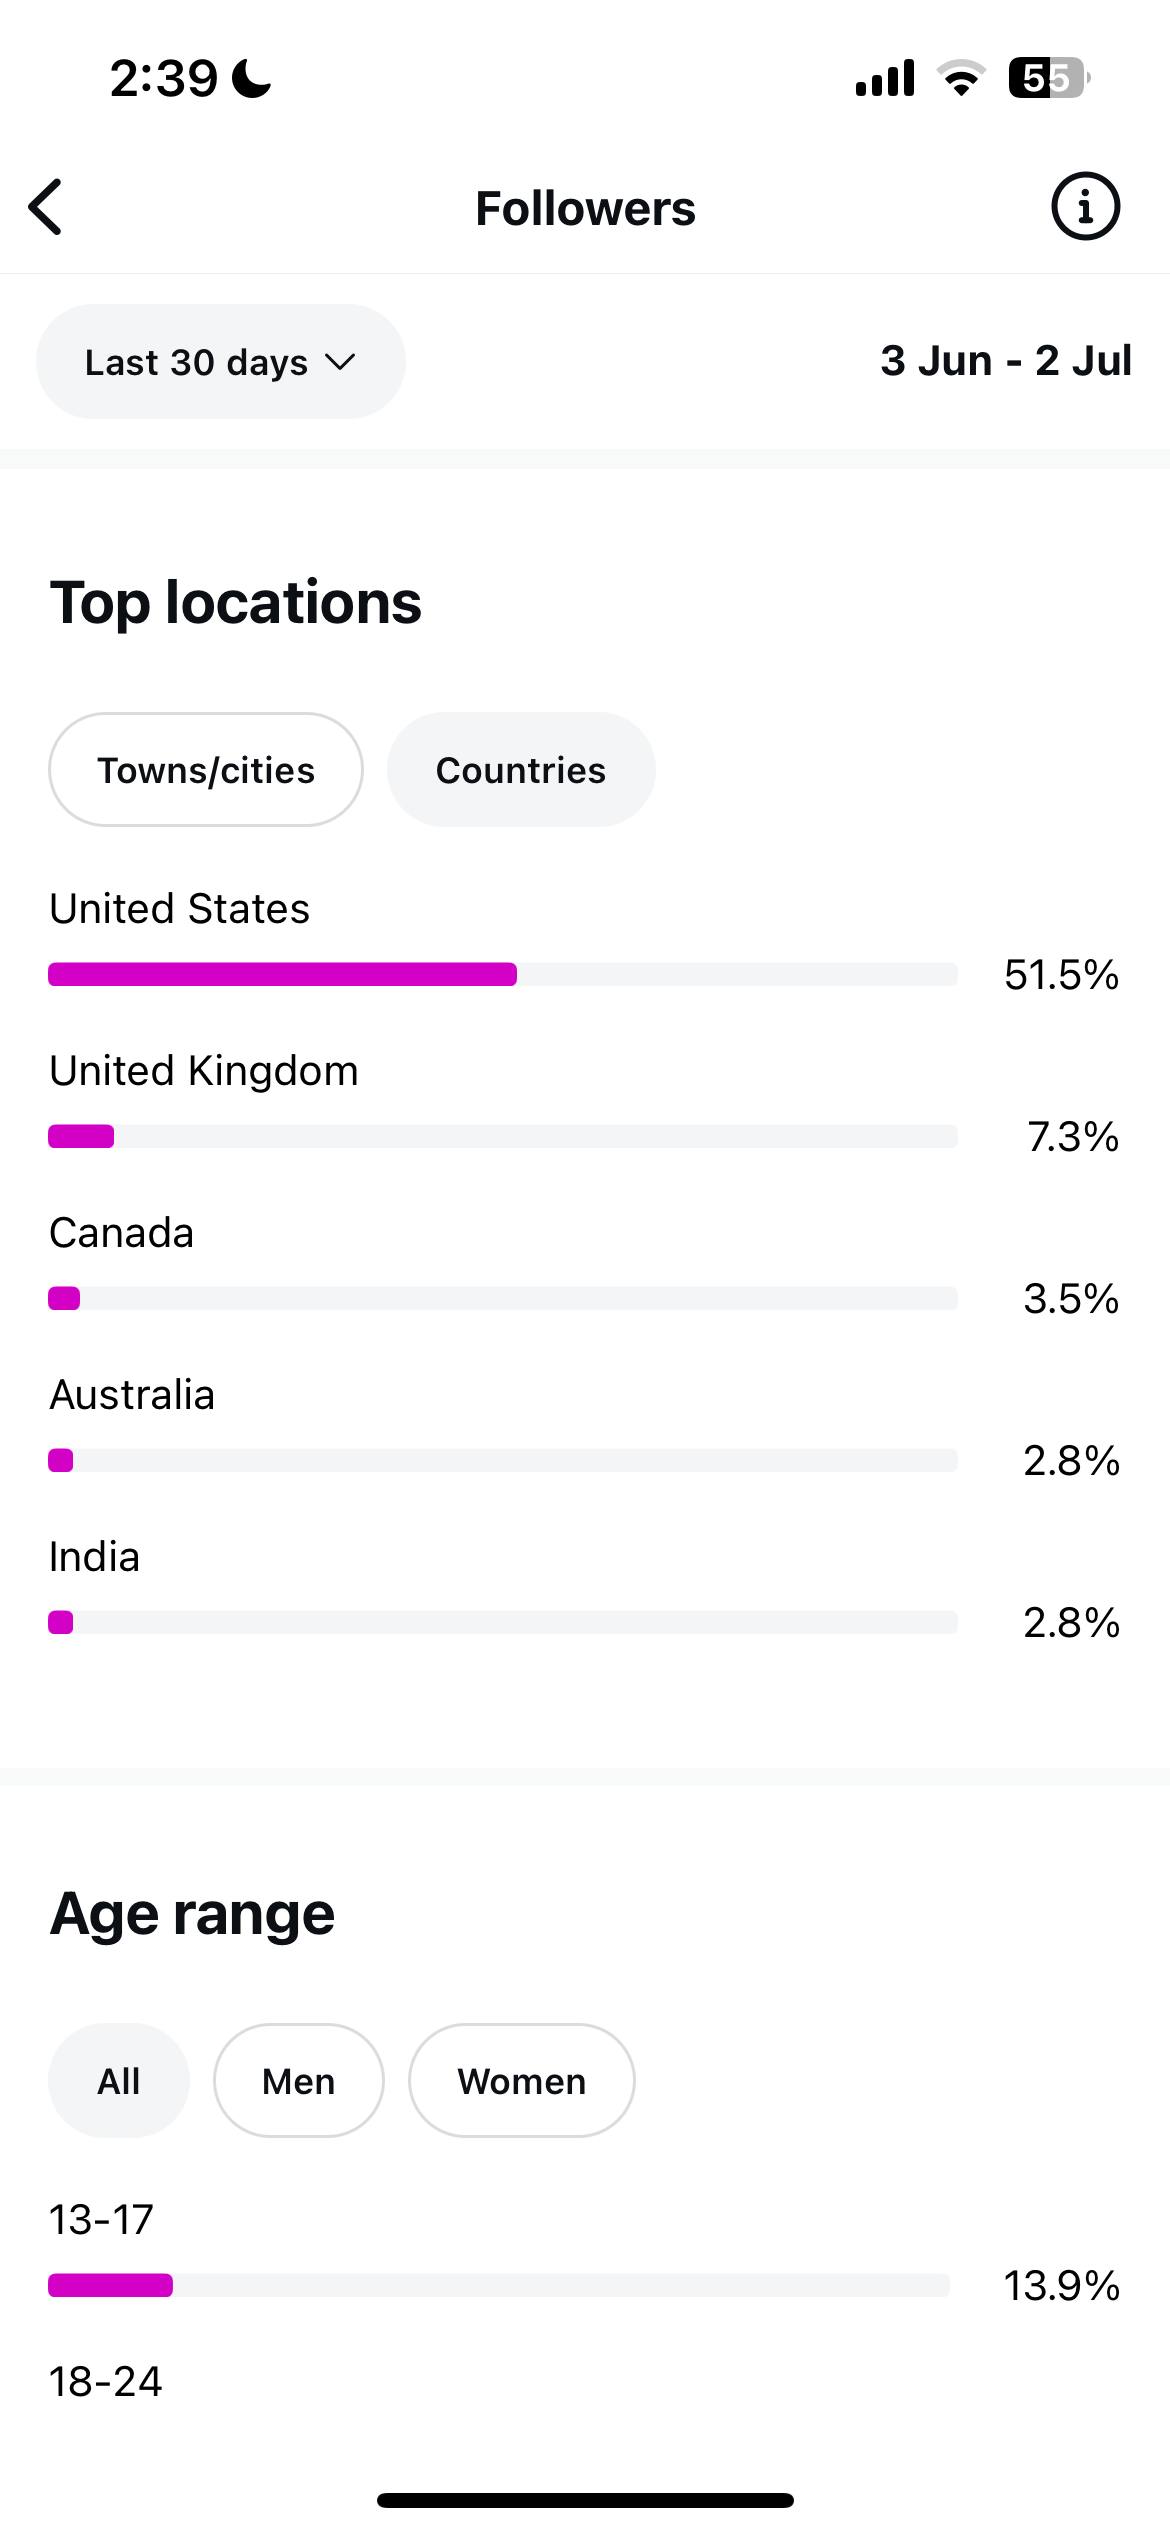Viewport: 1170px width, 2532px height.
Task: Select the Countries filter
Action: tap(521, 769)
